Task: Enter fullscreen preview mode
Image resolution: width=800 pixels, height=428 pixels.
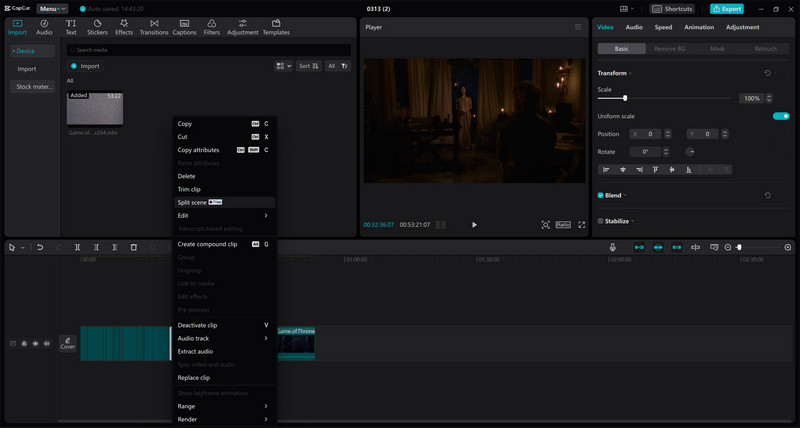Action: pyautogui.click(x=582, y=224)
